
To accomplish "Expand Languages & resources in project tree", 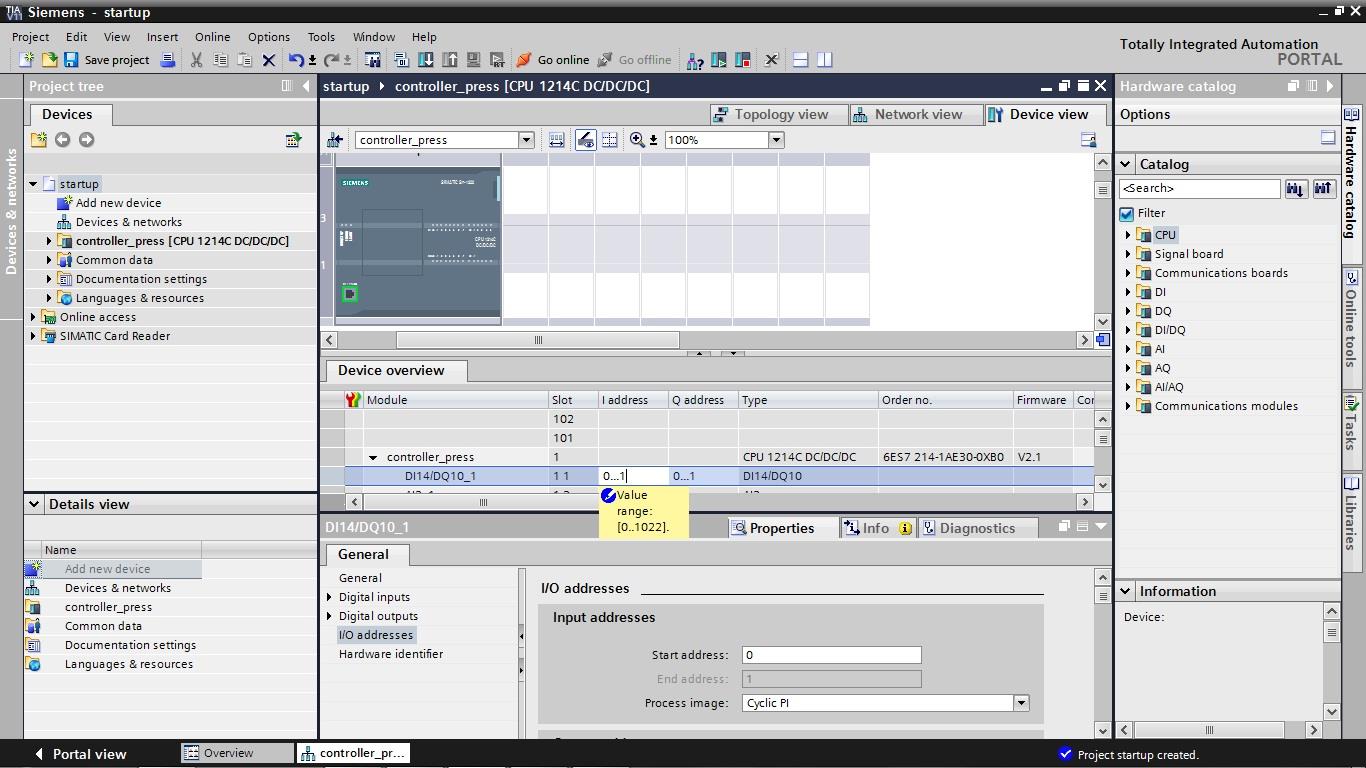I will pyautogui.click(x=49, y=298).
